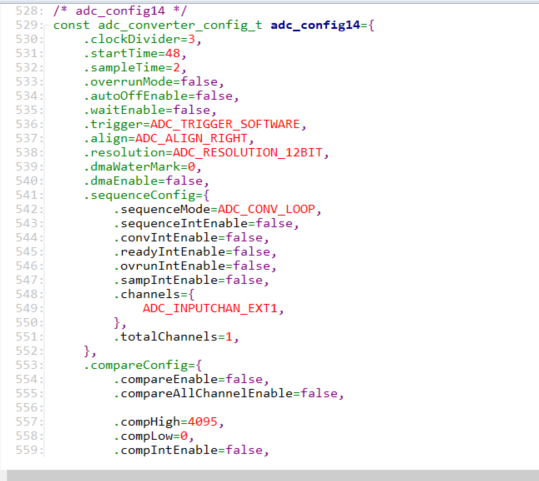Image resolution: width=539 pixels, height=481 pixels.
Task: Click the '.sequenceIntEnable=false' line
Action: (x=206, y=223)
